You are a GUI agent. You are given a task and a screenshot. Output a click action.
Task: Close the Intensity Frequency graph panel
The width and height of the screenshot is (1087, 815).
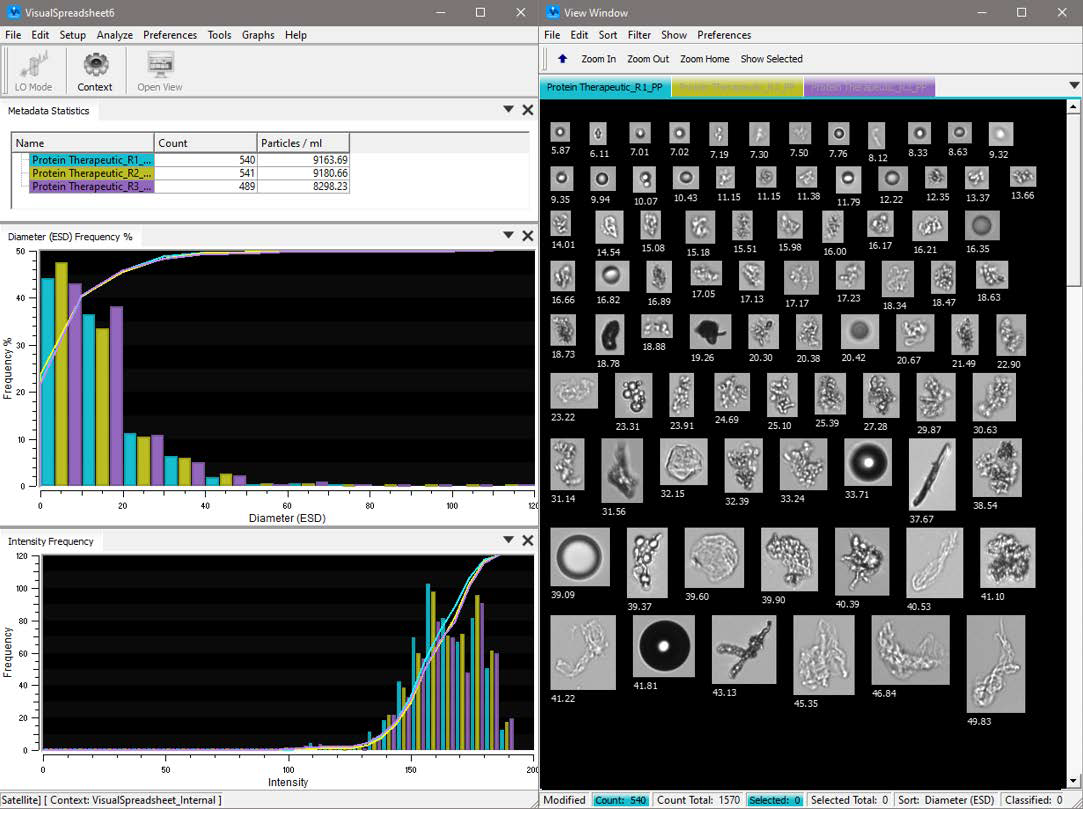528,540
